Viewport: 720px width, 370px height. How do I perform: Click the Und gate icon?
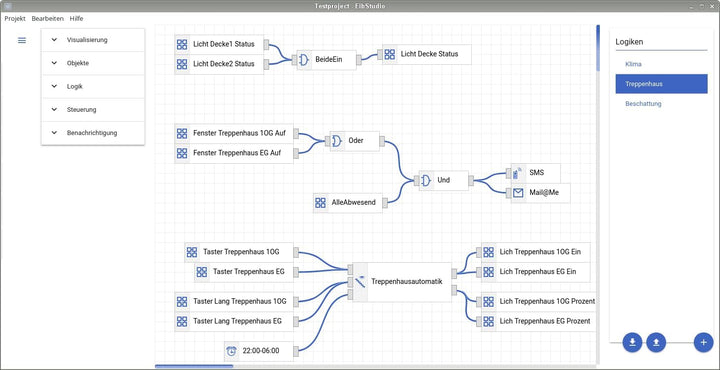(426, 180)
